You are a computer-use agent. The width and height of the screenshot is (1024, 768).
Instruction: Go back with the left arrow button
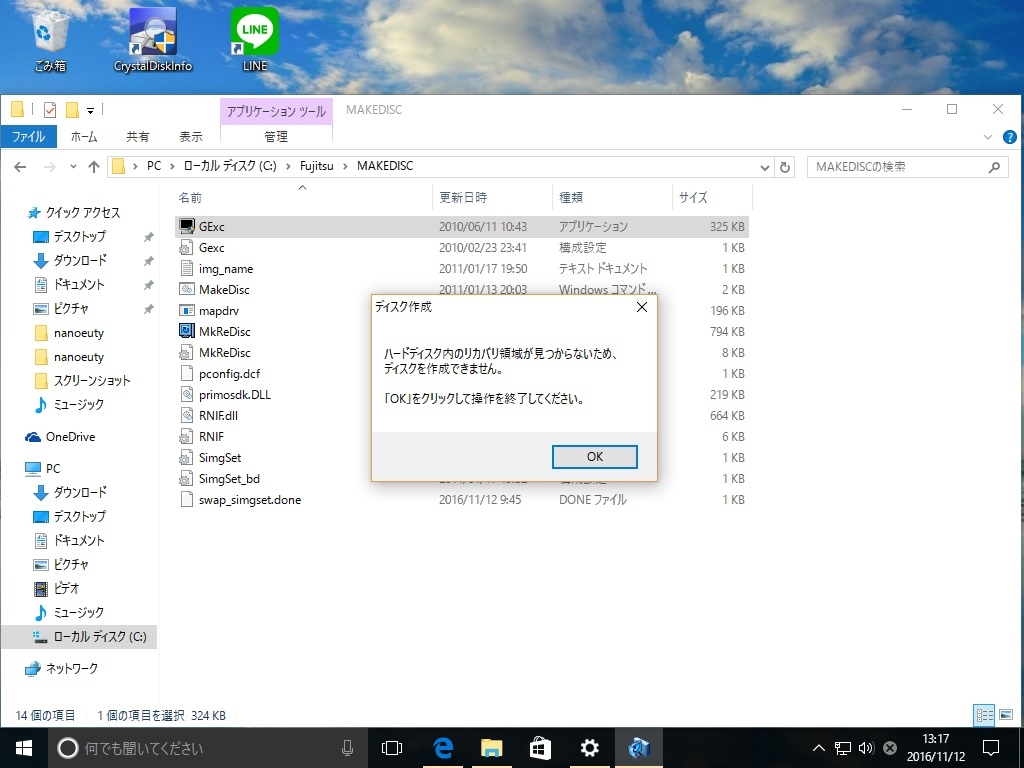(20, 167)
